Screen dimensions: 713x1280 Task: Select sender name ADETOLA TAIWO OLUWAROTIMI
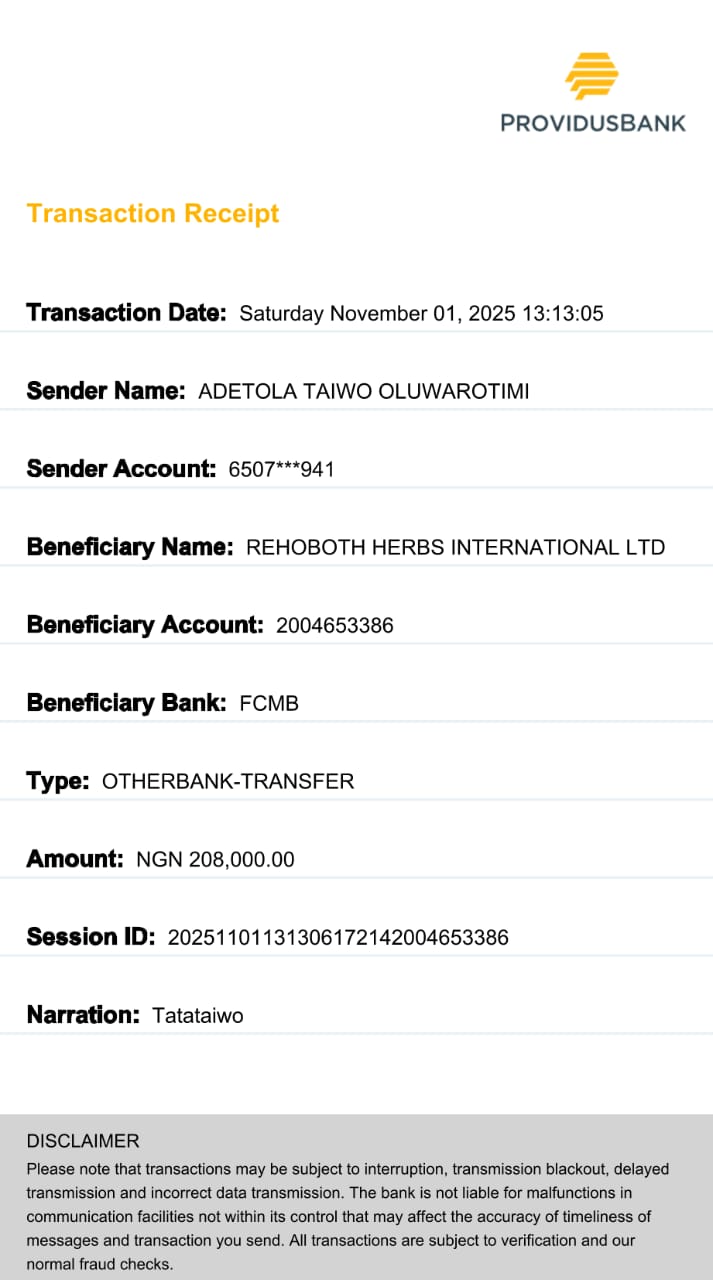click(x=364, y=392)
